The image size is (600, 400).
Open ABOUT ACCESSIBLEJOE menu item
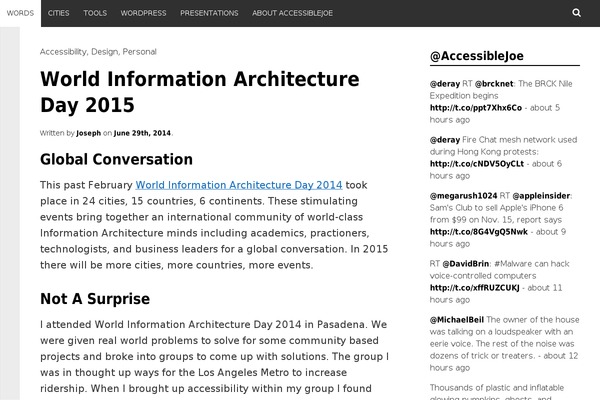coord(292,13)
